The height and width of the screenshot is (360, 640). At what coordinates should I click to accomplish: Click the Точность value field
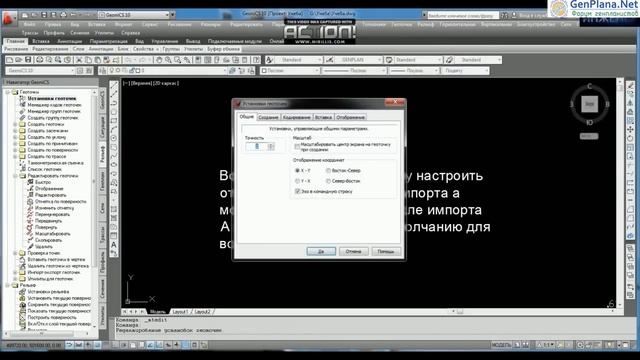pyautogui.click(x=257, y=147)
